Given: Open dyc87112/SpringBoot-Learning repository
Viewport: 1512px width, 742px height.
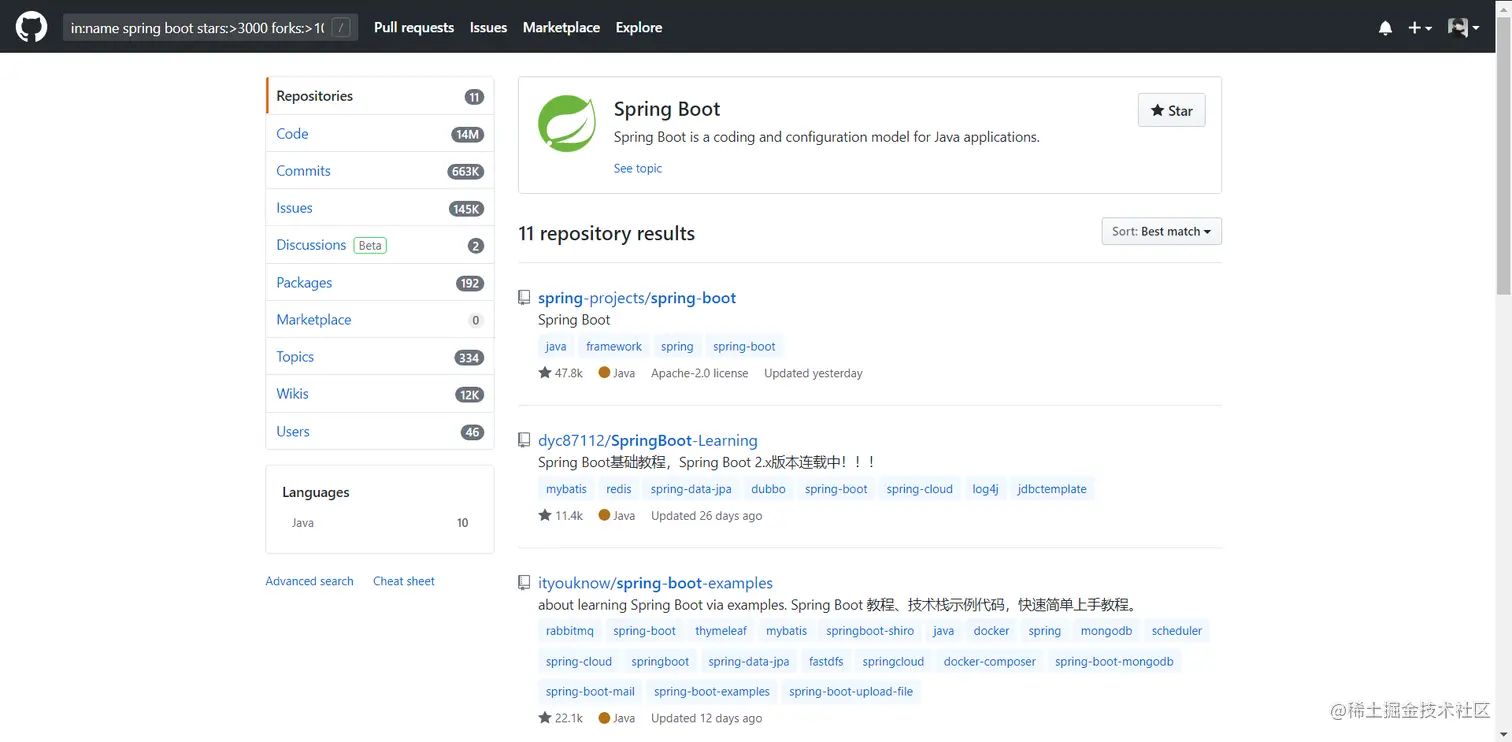Looking at the screenshot, I should point(648,440).
